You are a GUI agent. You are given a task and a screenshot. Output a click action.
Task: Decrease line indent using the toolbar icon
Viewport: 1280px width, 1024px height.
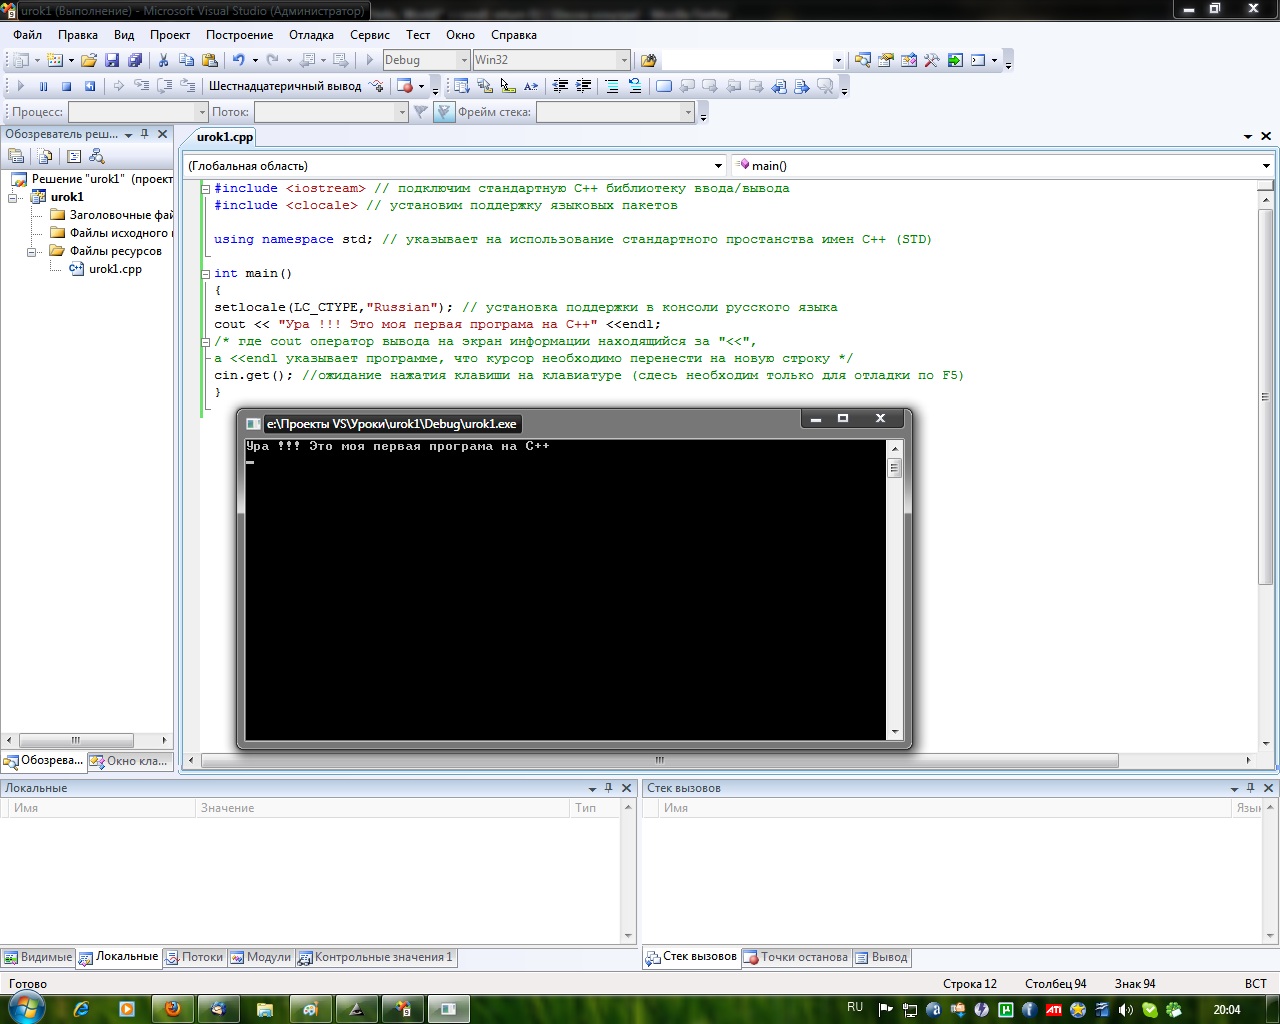click(560, 86)
